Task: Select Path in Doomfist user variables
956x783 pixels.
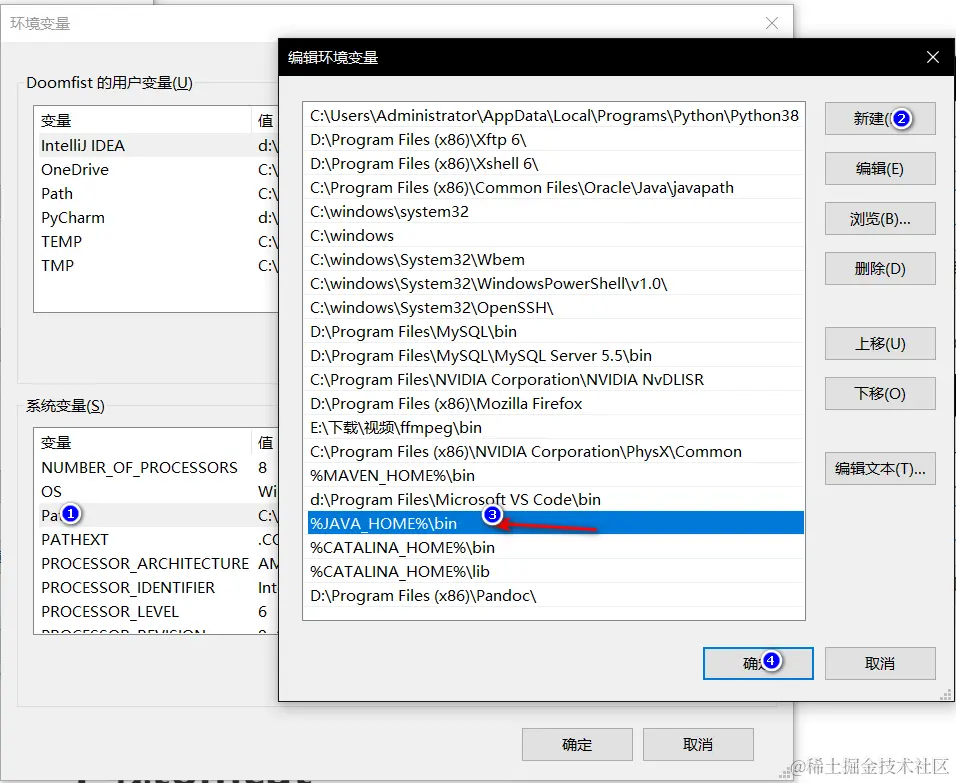Action: click(157, 193)
